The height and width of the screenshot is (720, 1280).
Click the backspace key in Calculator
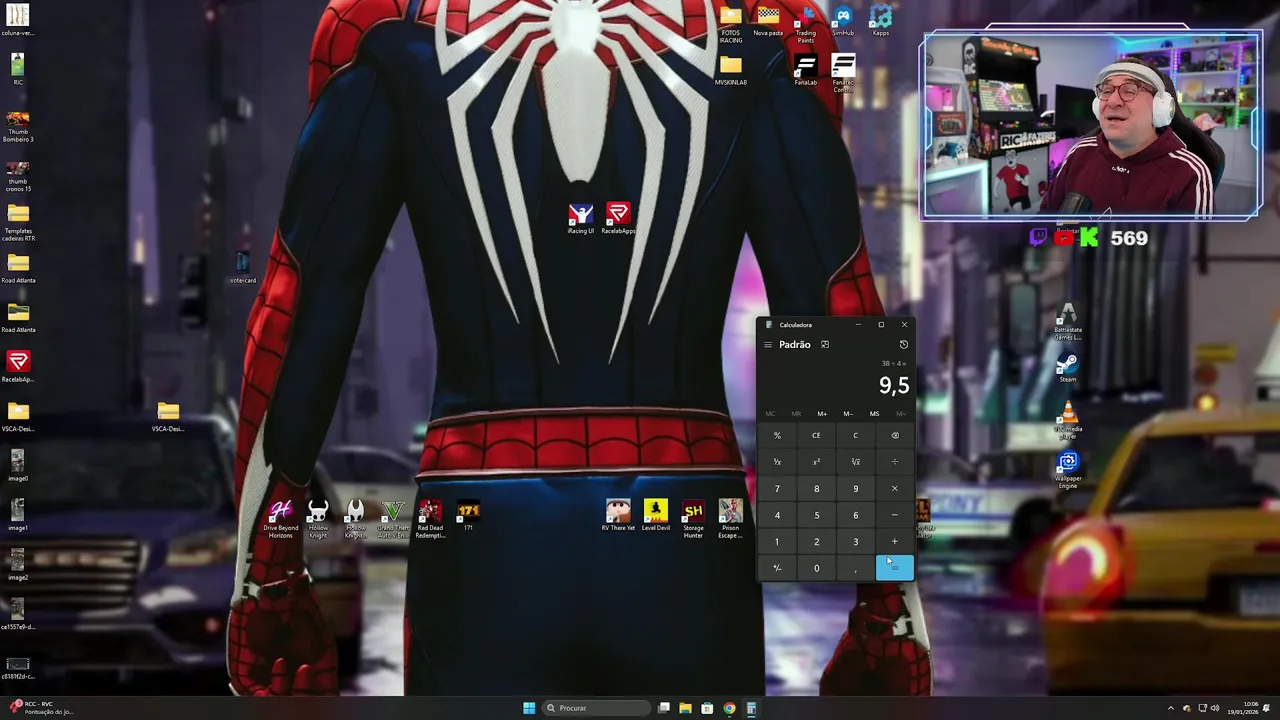click(x=895, y=436)
